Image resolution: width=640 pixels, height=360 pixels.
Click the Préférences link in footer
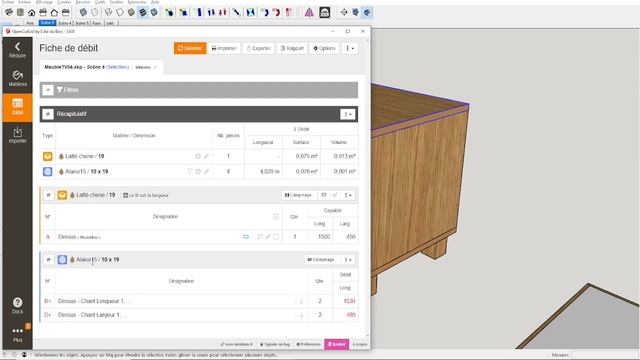point(308,344)
